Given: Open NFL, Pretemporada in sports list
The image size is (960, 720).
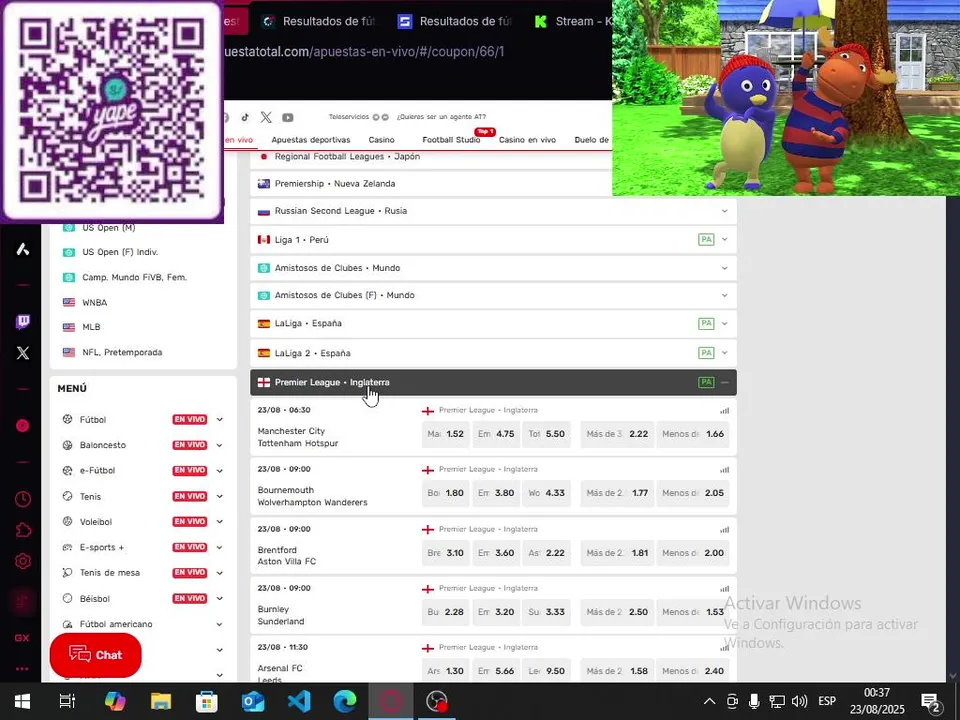Looking at the screenshot, I should 122,352.
